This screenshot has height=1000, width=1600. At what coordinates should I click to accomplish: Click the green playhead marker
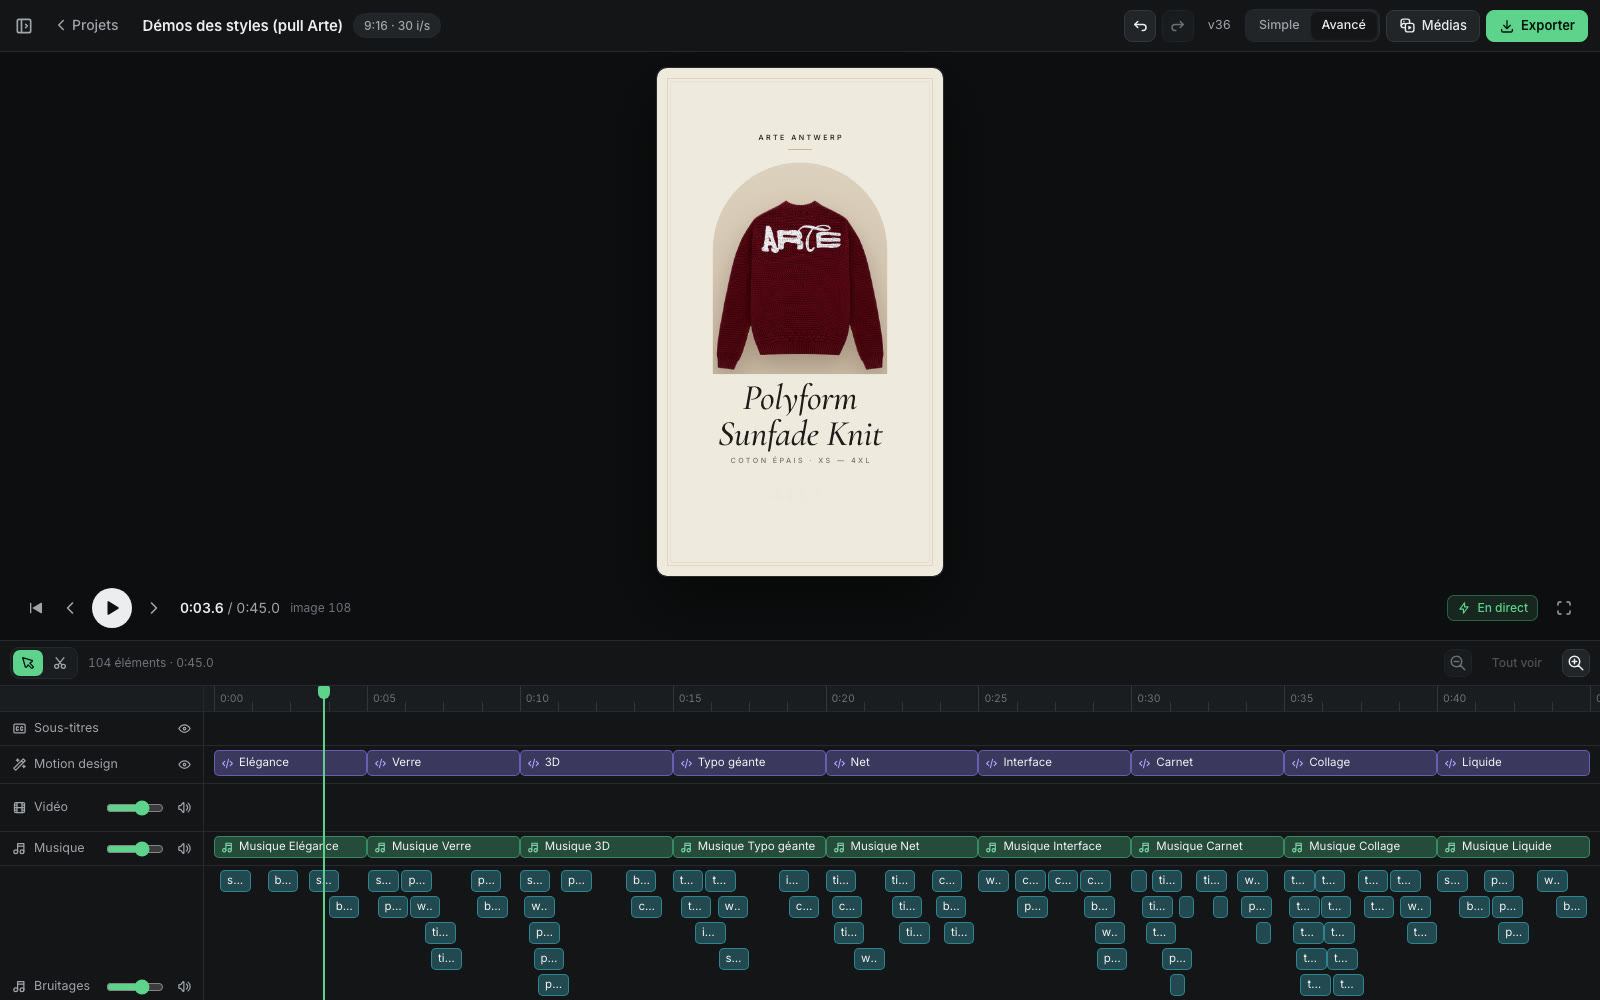coord(324,692)
